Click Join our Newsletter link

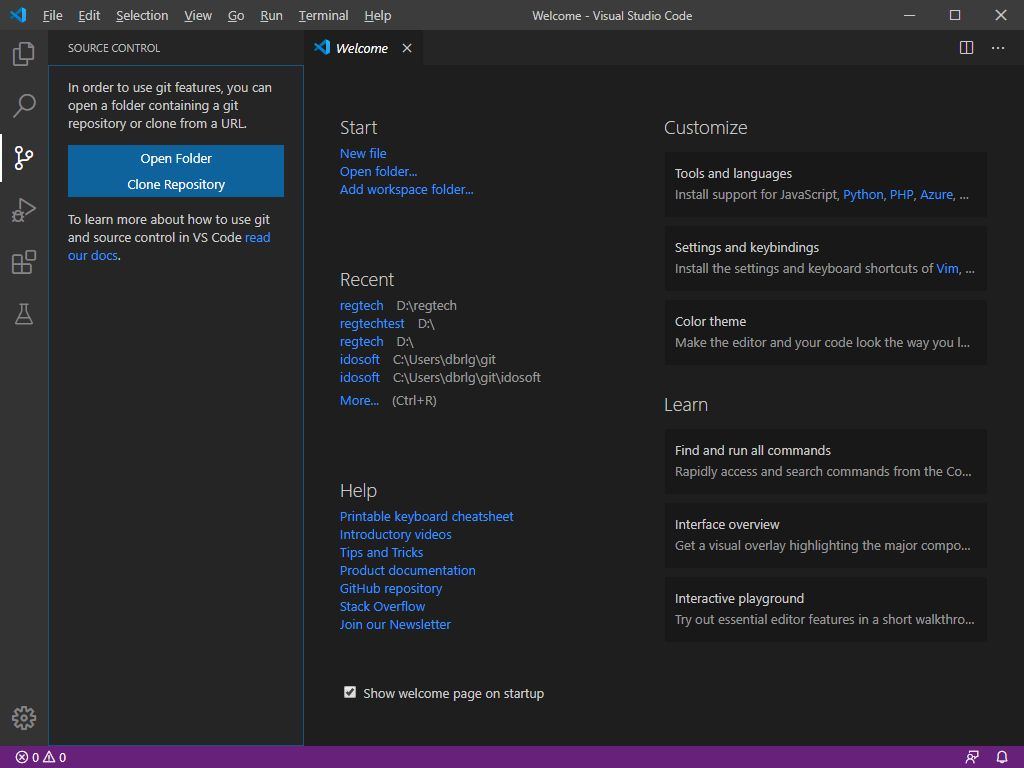tap(395, 624)
